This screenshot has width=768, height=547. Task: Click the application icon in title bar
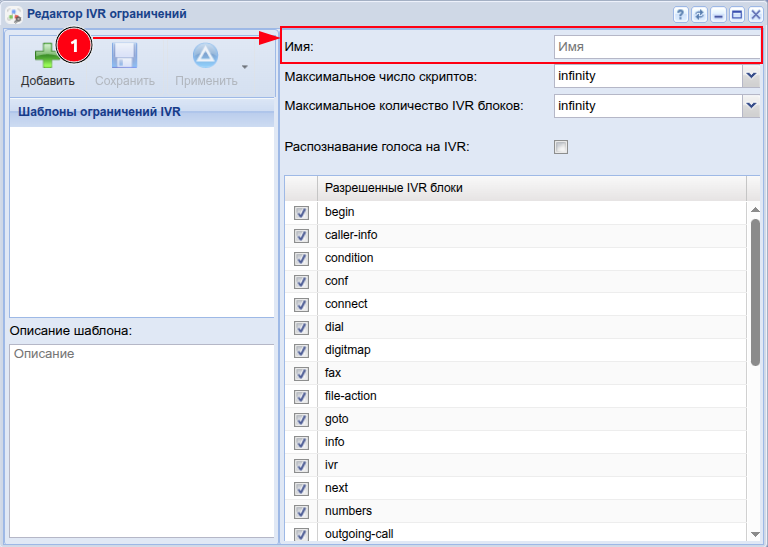pyautogui.click(x=14, y=15)
